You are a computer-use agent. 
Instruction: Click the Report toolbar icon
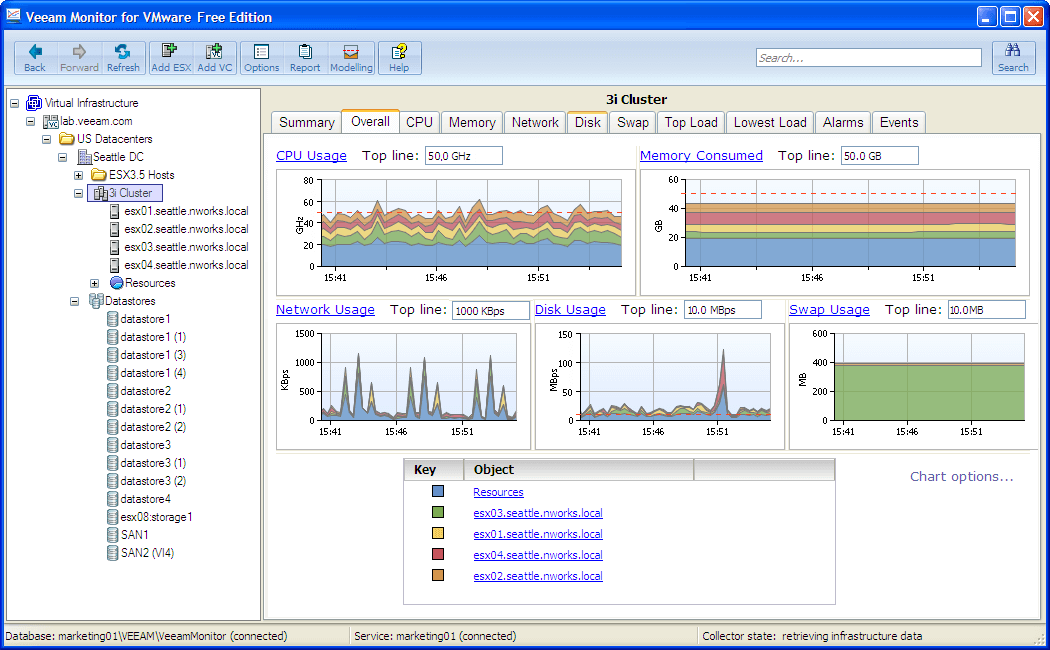(x=304, y=57)
